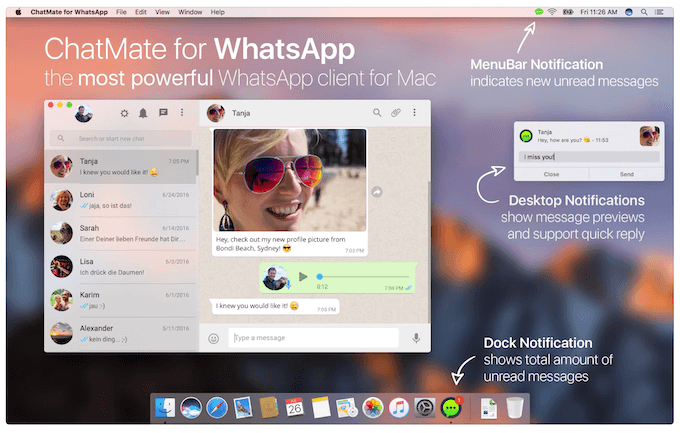
Task: Open the emoji picker smiley icon
Action: [213, 338]
